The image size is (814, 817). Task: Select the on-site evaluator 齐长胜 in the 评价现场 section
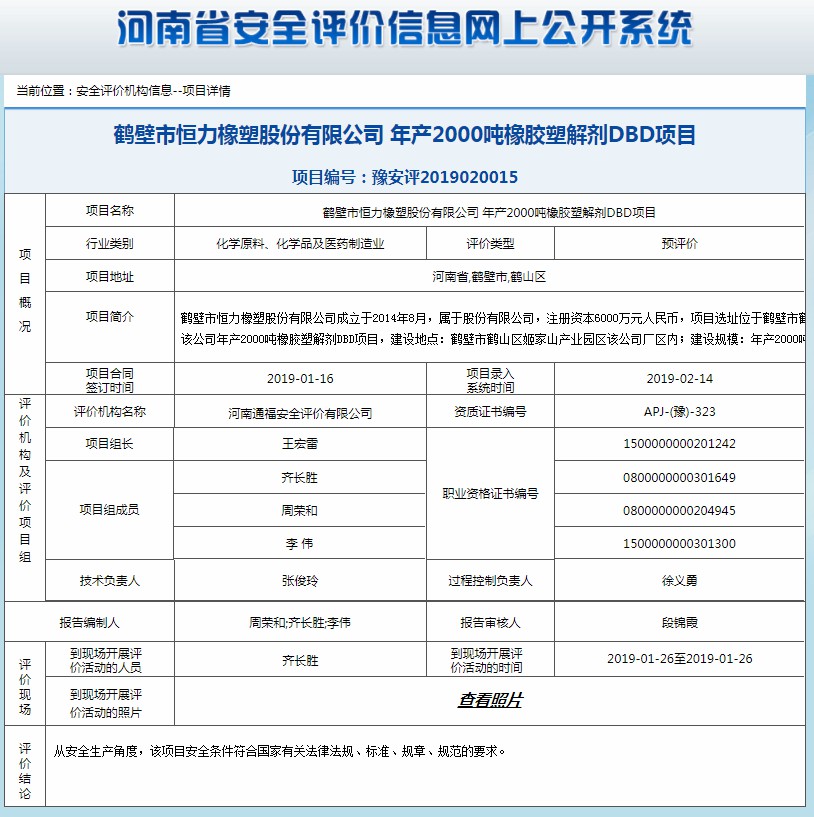coord(300,661)
